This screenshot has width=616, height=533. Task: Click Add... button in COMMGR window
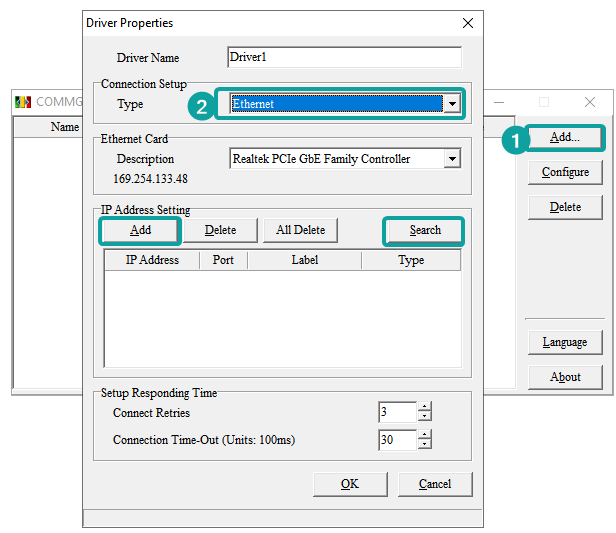(565, 137)
